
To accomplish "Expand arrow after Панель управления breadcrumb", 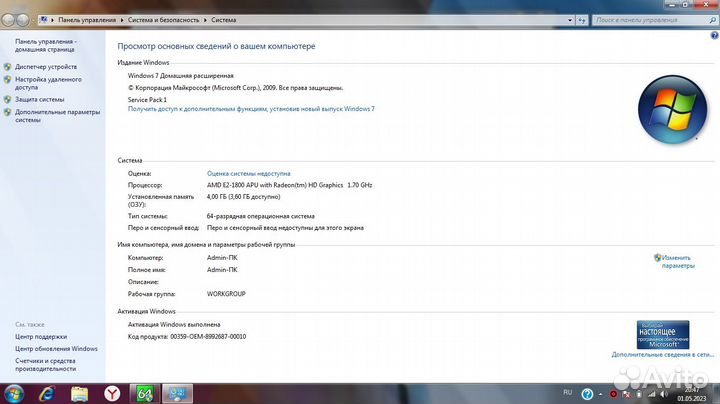I will [x=122, y=20].
